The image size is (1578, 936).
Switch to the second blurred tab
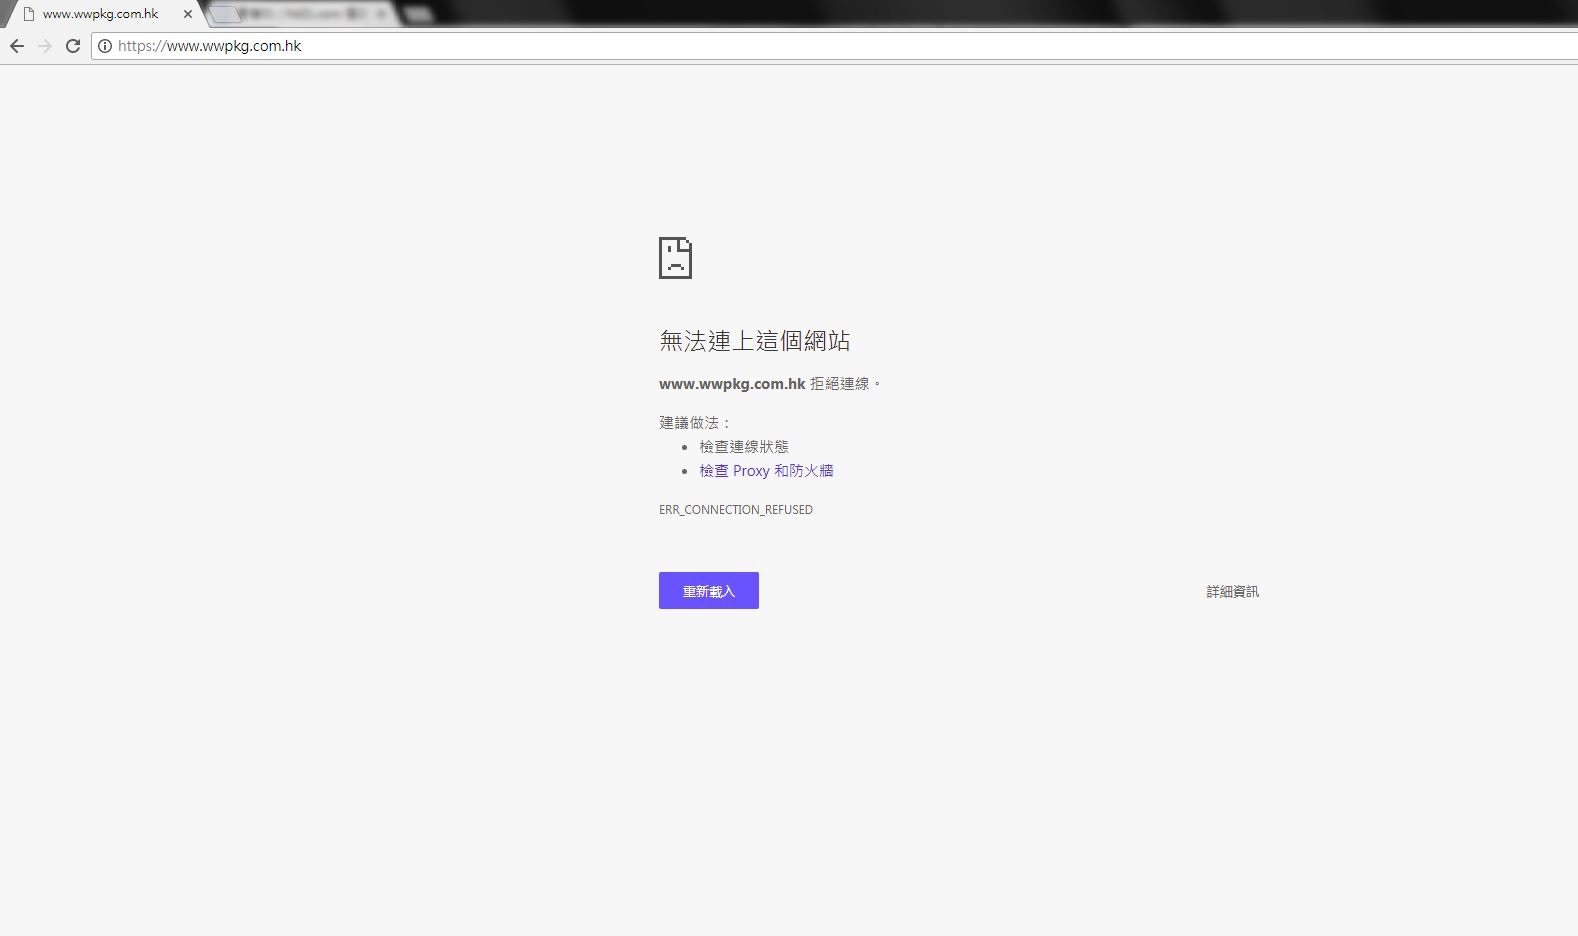(305, 14)
